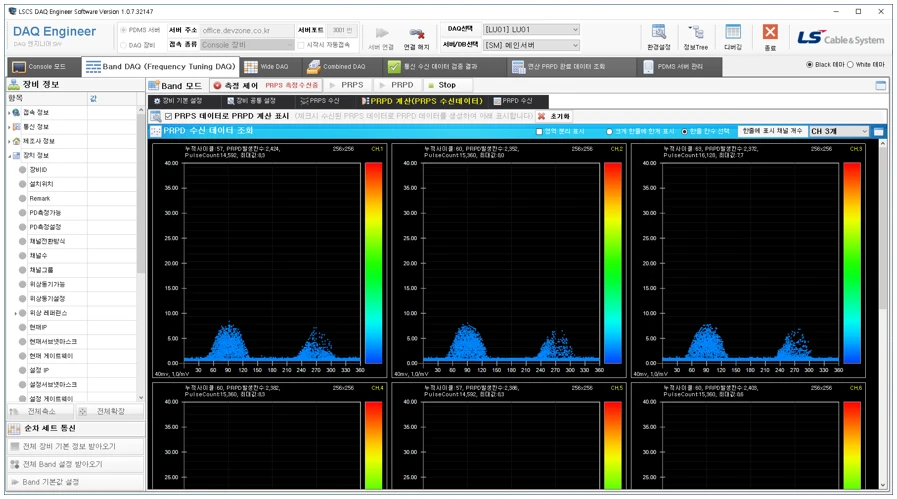Click the PRPS start button
Viewport: 897px width, 499px height.
pyautogui.click(x=347, y=85)
